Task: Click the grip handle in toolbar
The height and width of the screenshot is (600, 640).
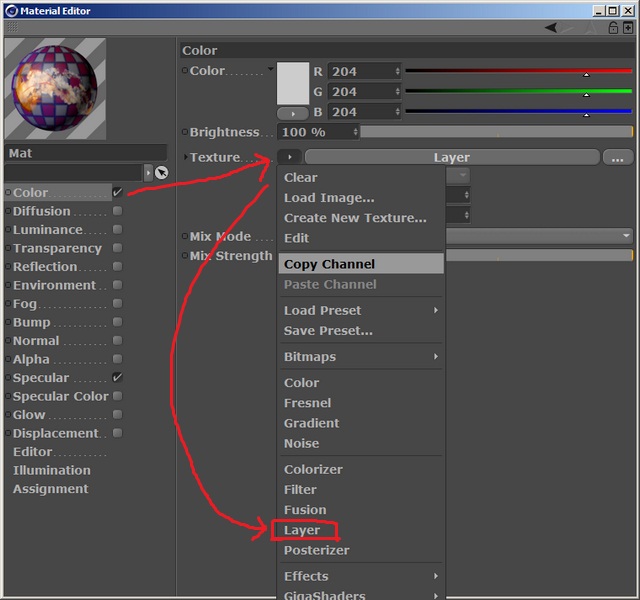Action: 13,27
